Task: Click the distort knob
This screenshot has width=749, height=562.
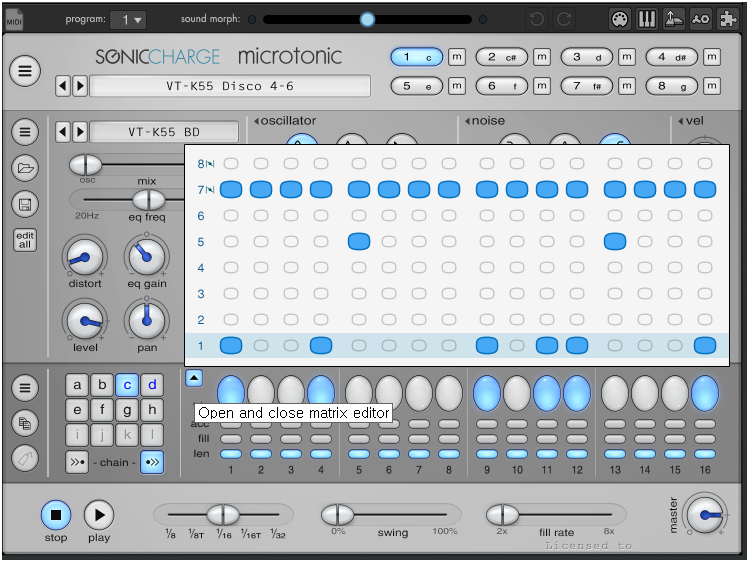Action: (85, 257)
